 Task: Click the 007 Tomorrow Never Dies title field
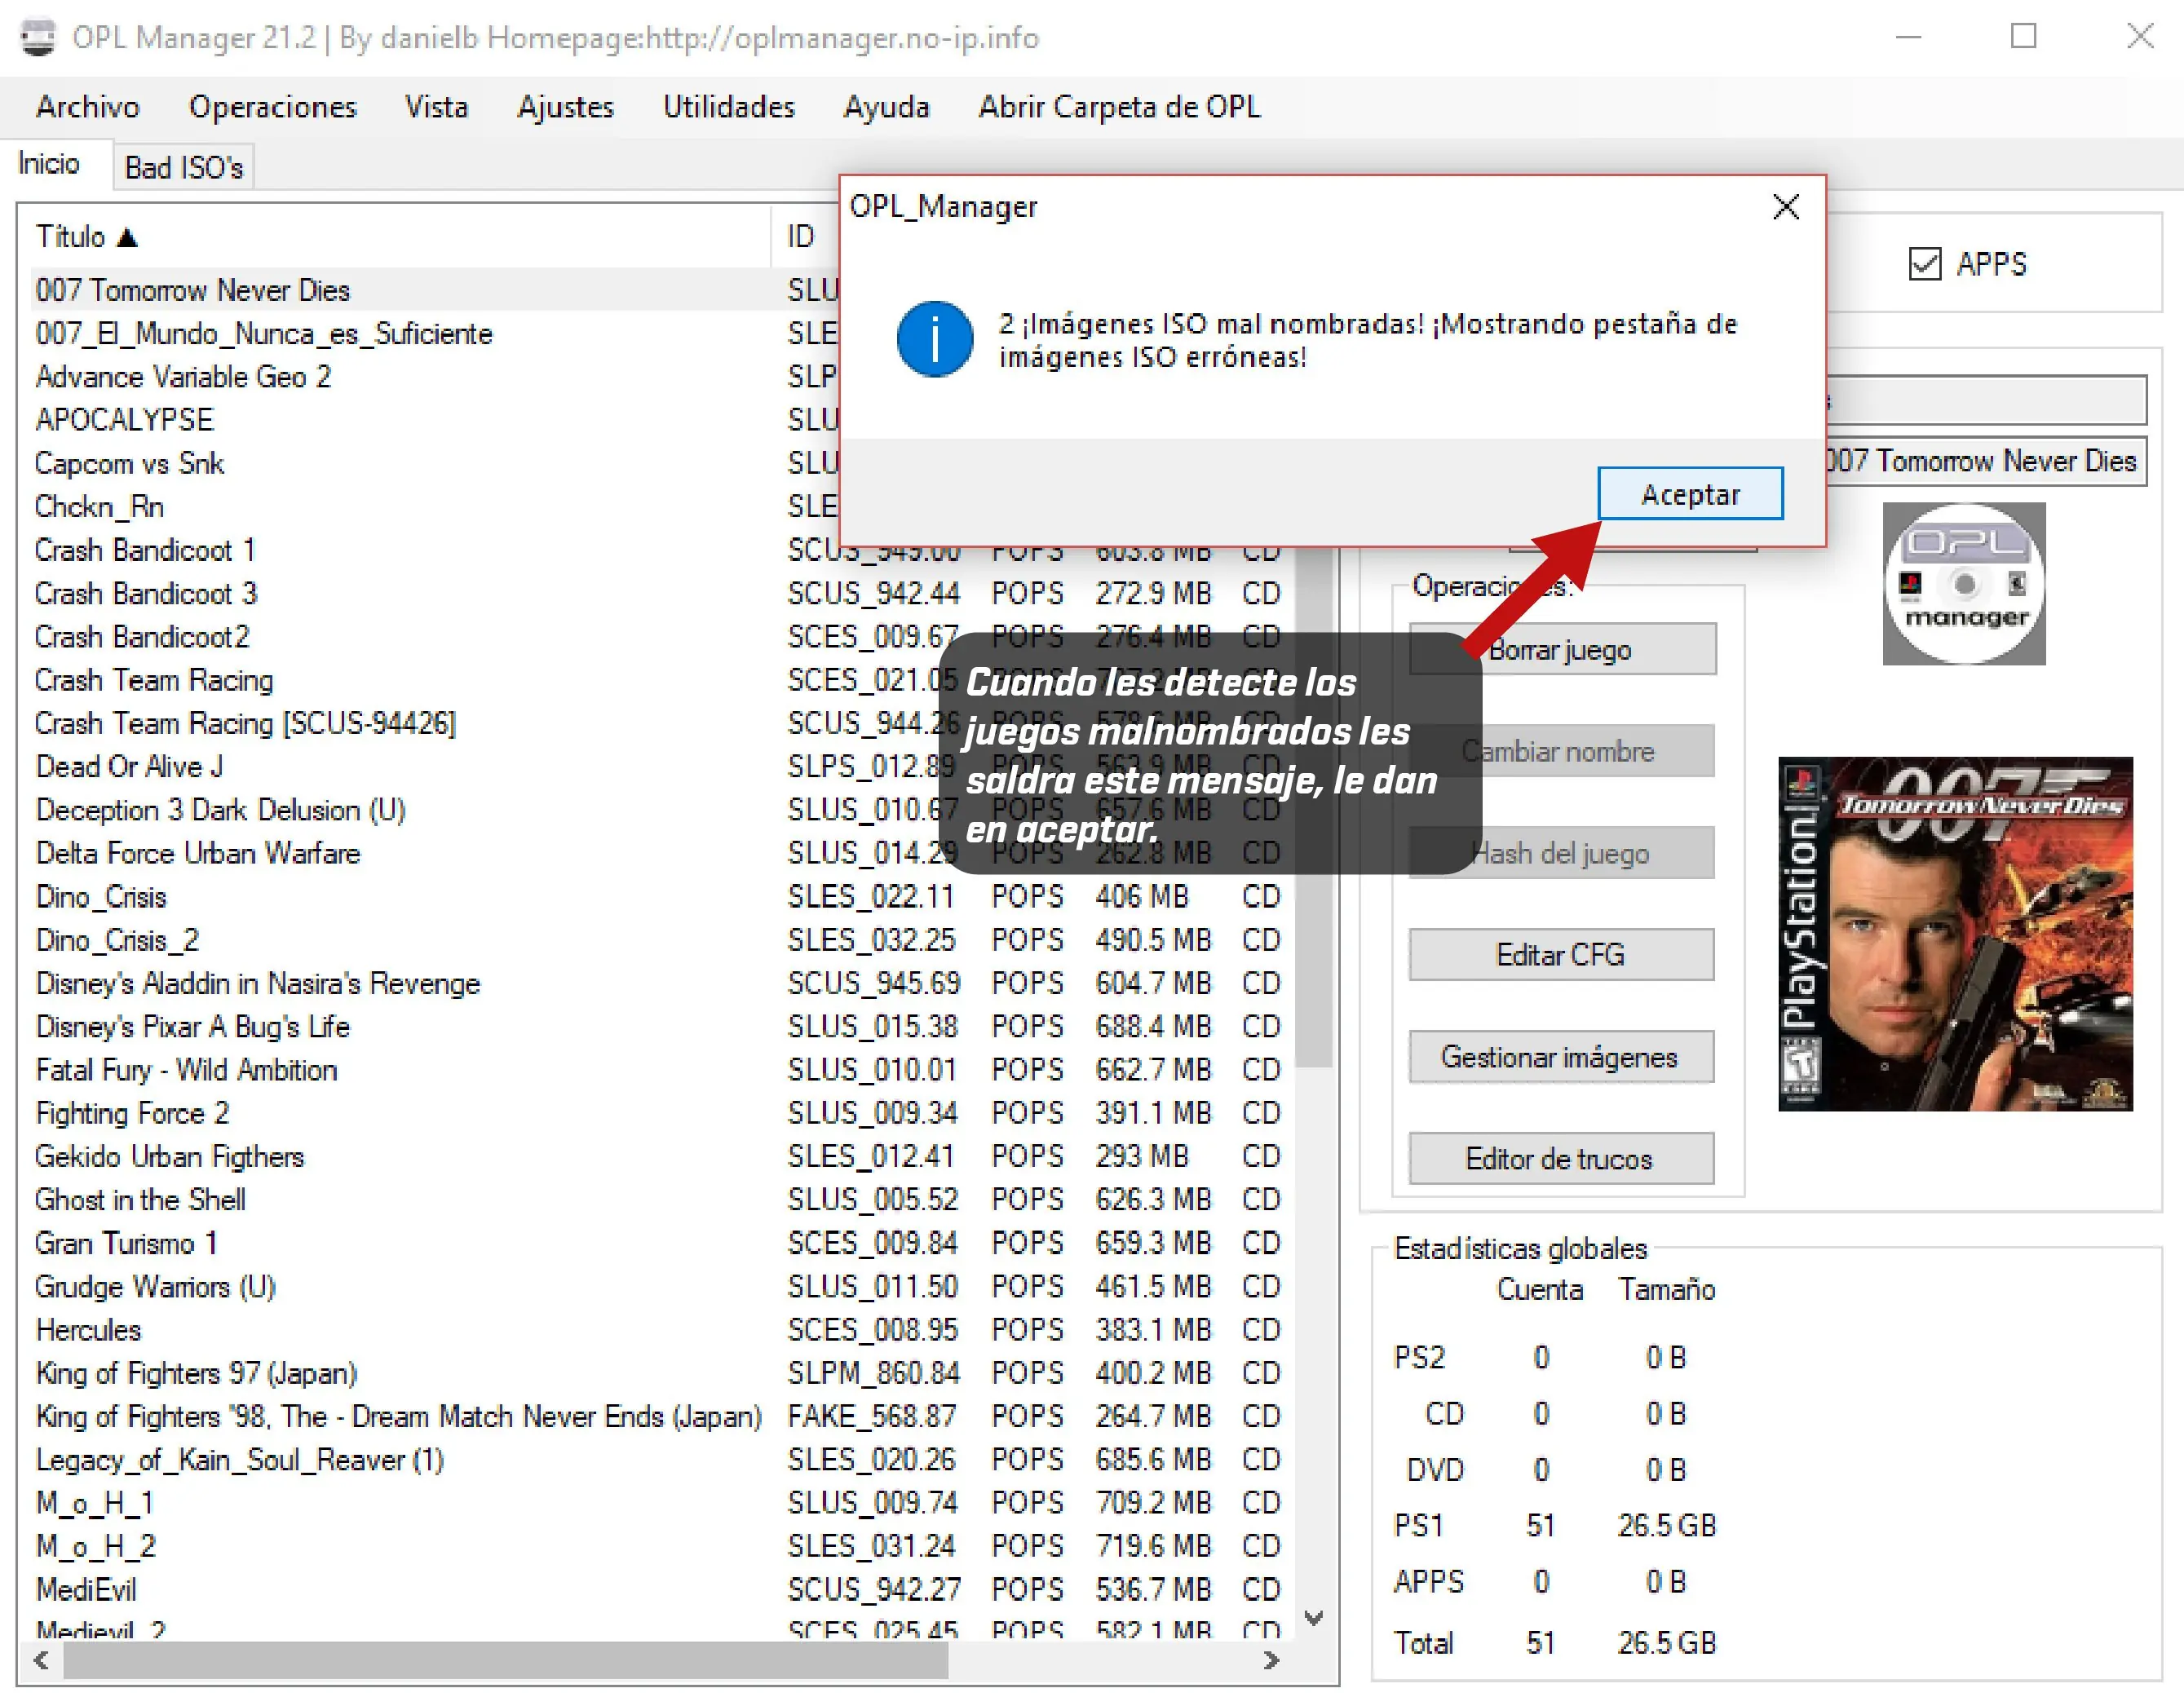tap(1985, 461)
